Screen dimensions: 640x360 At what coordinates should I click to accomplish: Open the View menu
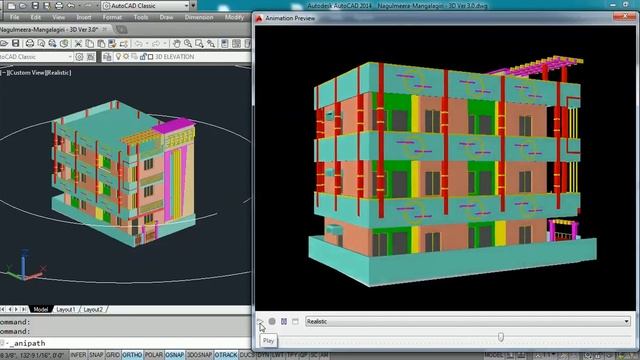pyautogui.click(x=58, y=17)
